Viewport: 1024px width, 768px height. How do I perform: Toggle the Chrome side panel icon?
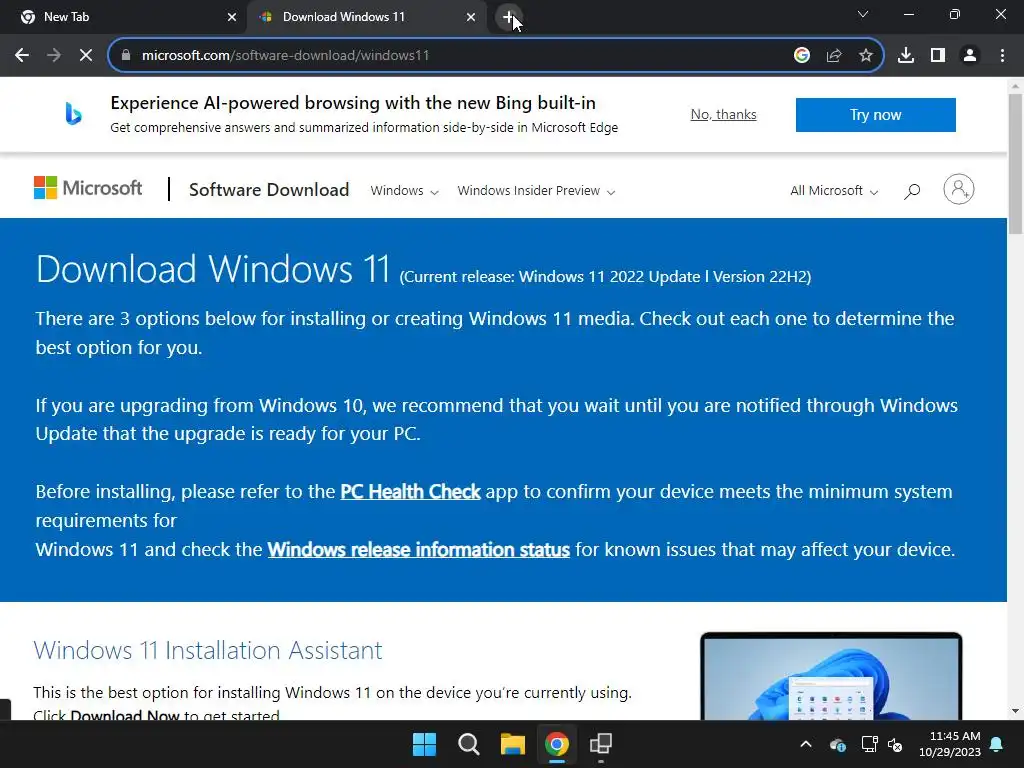938,56
